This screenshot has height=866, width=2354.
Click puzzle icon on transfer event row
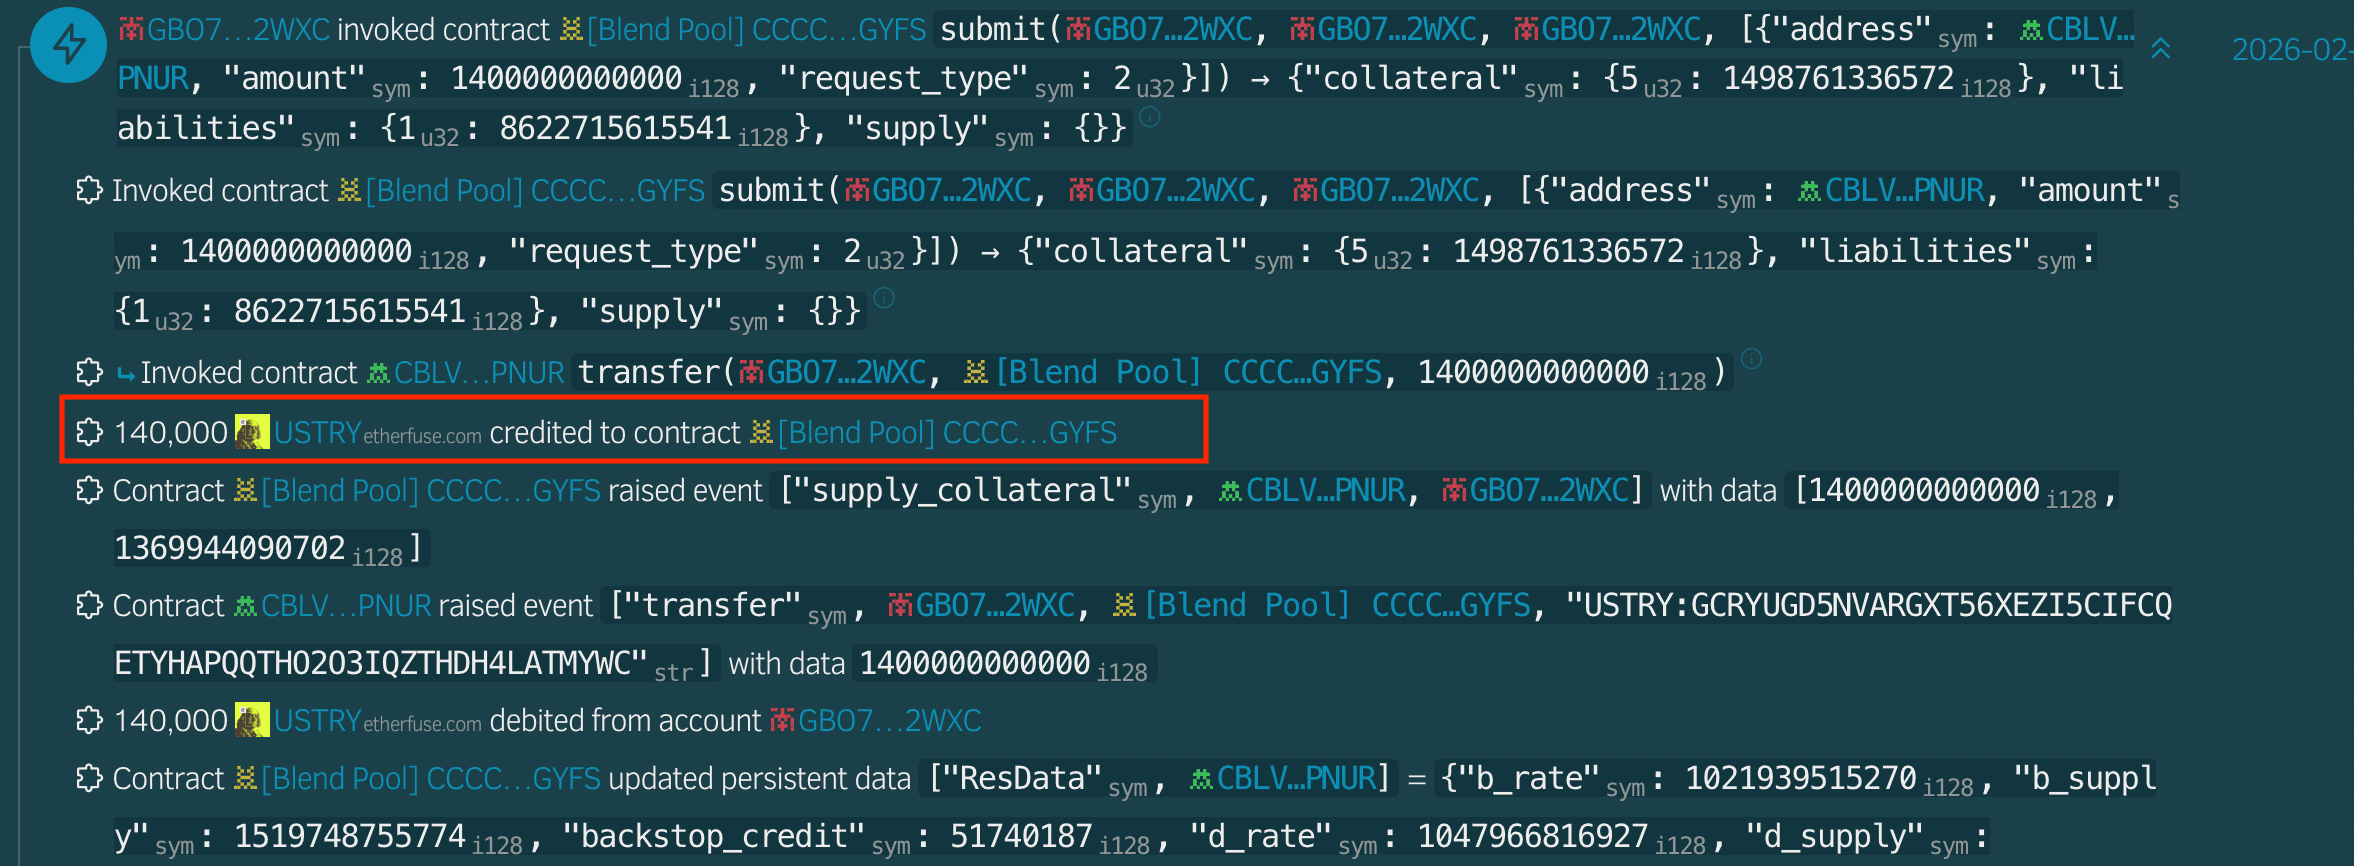point(90,605)
